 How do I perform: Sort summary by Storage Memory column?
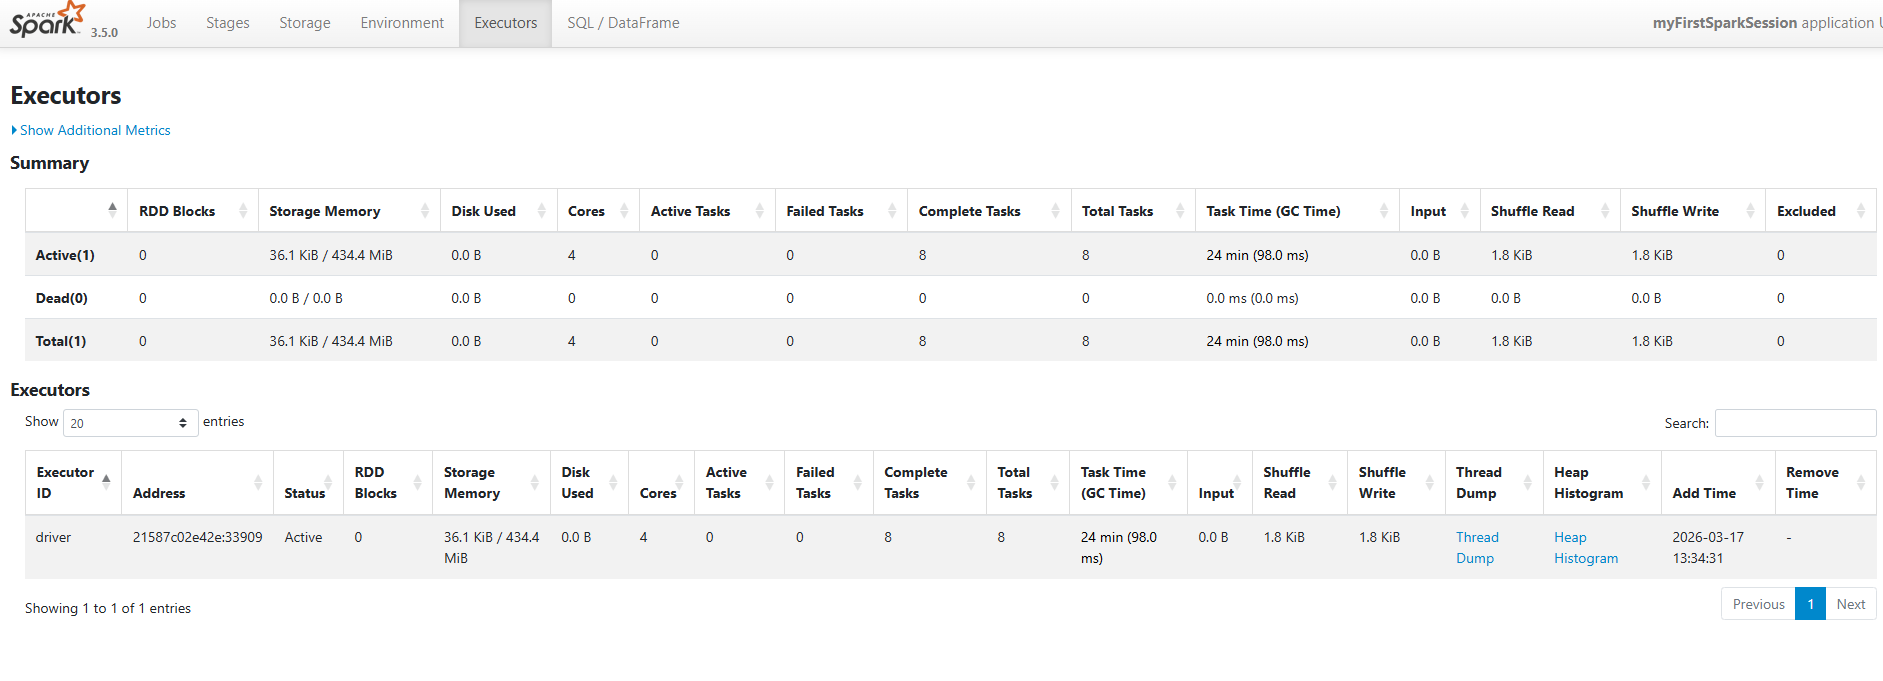pos(349,211)
